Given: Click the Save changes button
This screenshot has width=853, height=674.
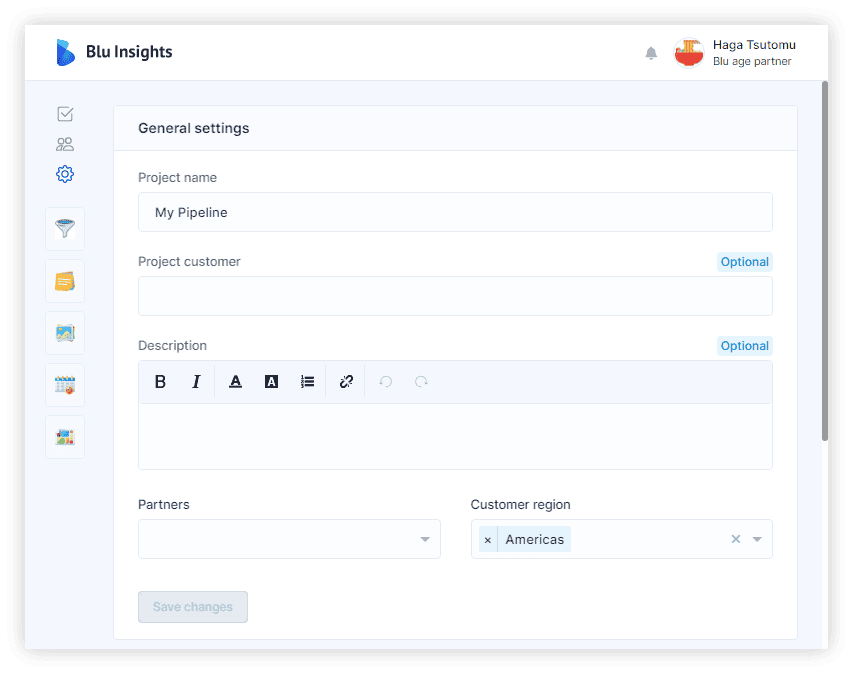Looking at the screenshot, I should [x=193, y=607].
